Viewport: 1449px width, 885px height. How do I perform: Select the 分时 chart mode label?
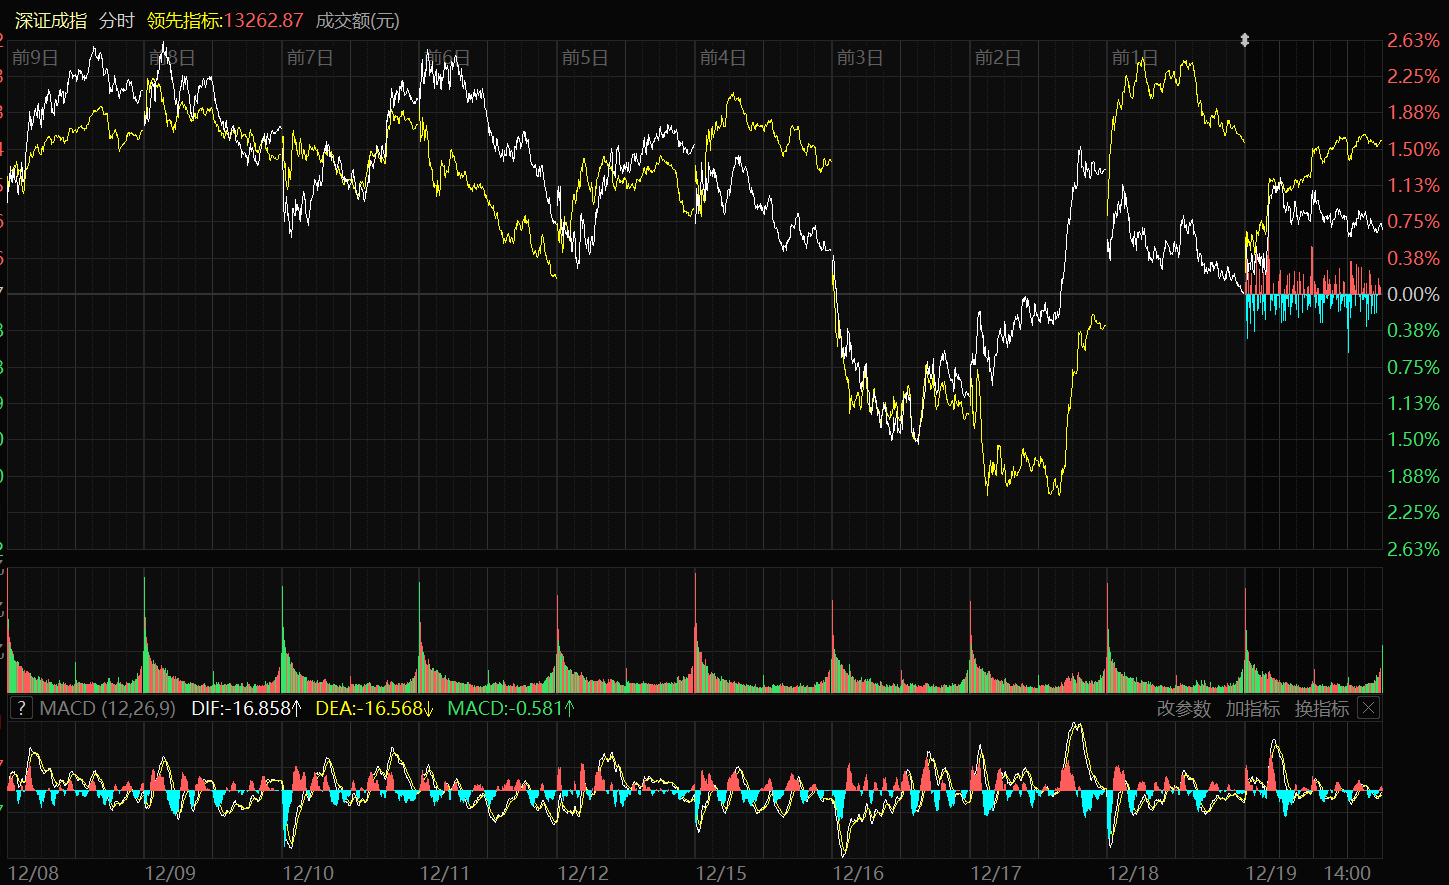(116, 21)
